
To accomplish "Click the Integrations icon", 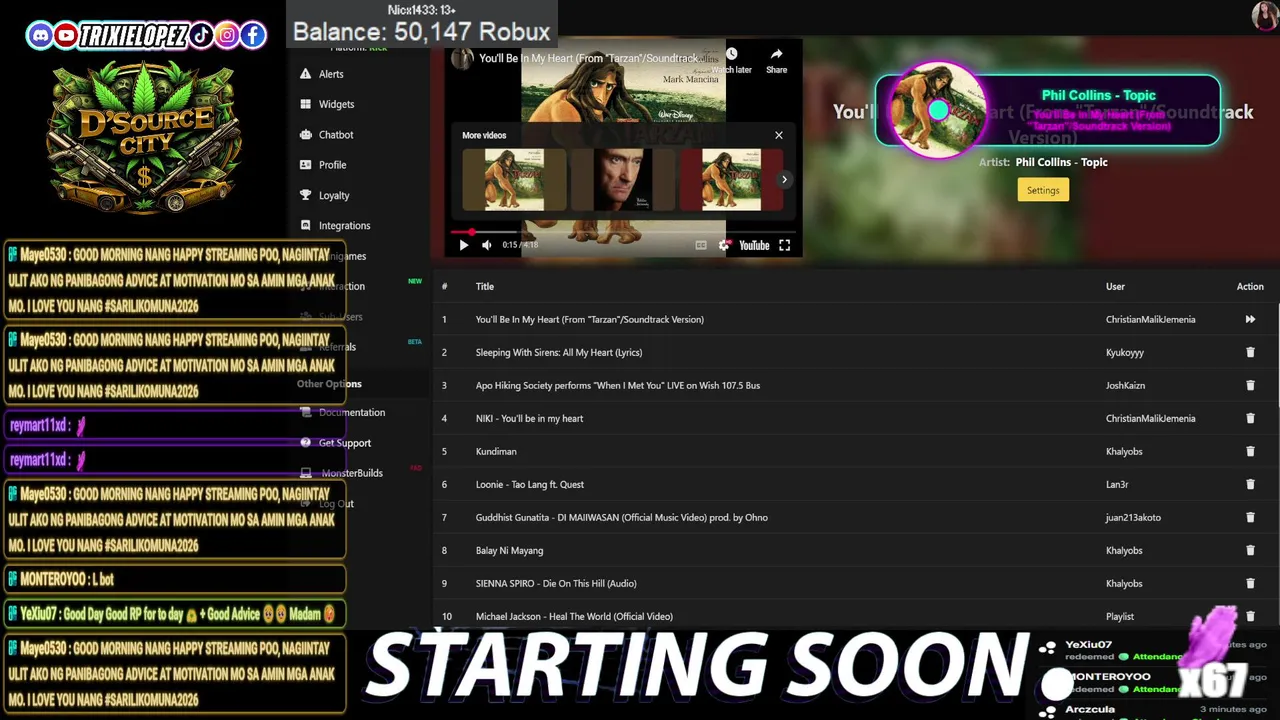I will 306,225.
